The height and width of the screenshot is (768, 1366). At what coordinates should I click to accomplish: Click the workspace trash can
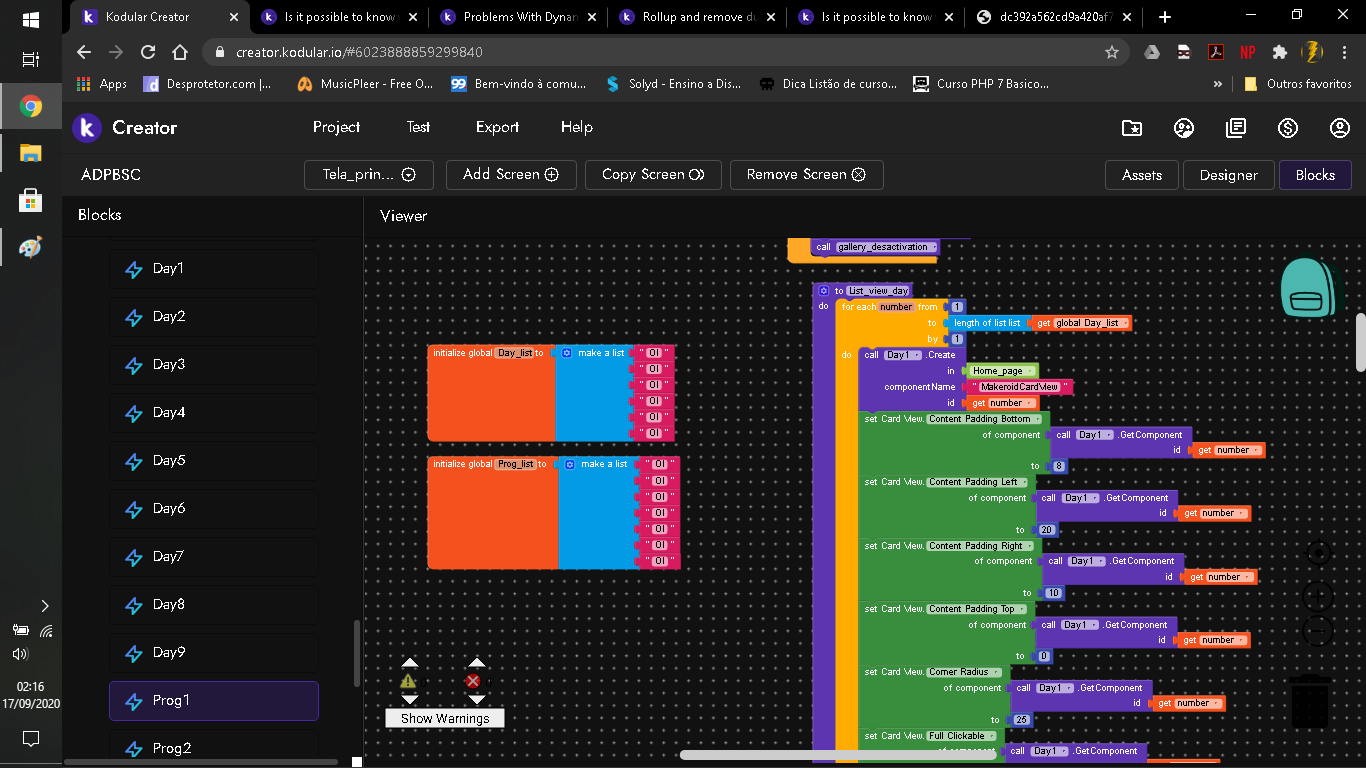coord(1308,701)
